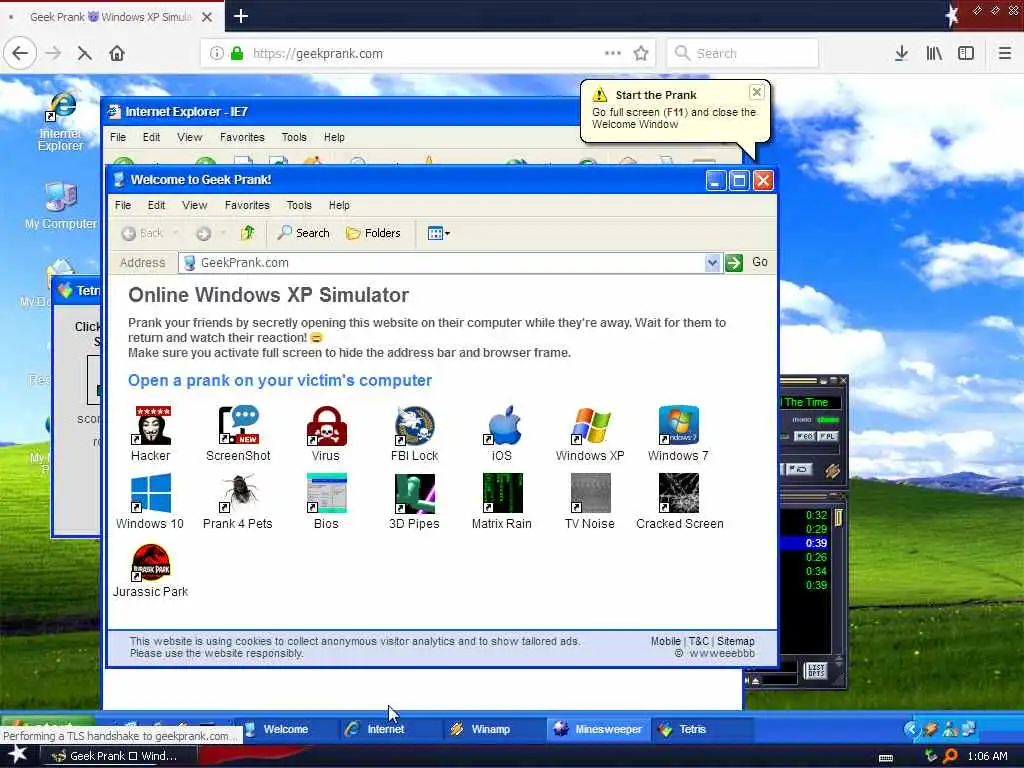Toggle the Winamp PL playlist button
The width and height of the screenshot is (1024, 768).
827,436
